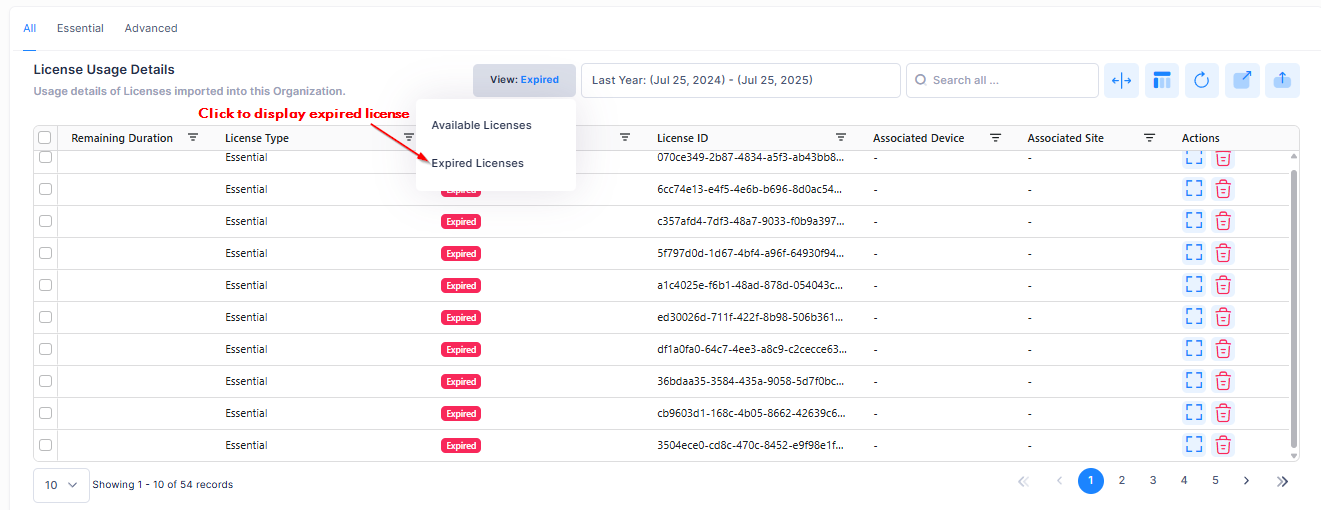The width and height of the screenshot is (1321, 510).
Task: Filter the Associated Device column
Action: pyautogui.click(x=995, y=138)
